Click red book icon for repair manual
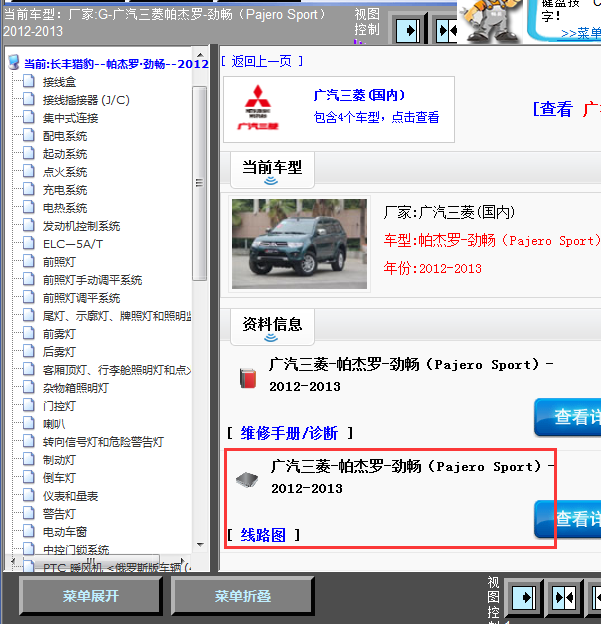Image resolution: width=601 pixels, height=624 pixels. coord(248,378)
